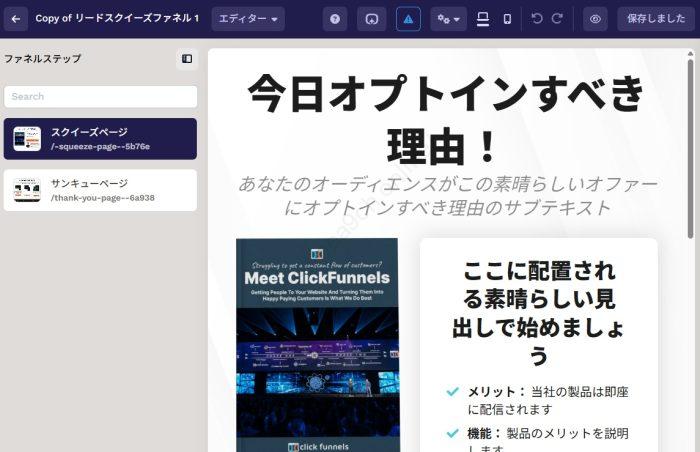700x452 pixels.
Task: Click the funnel steps search field
Action: click(x=100, y=97)
